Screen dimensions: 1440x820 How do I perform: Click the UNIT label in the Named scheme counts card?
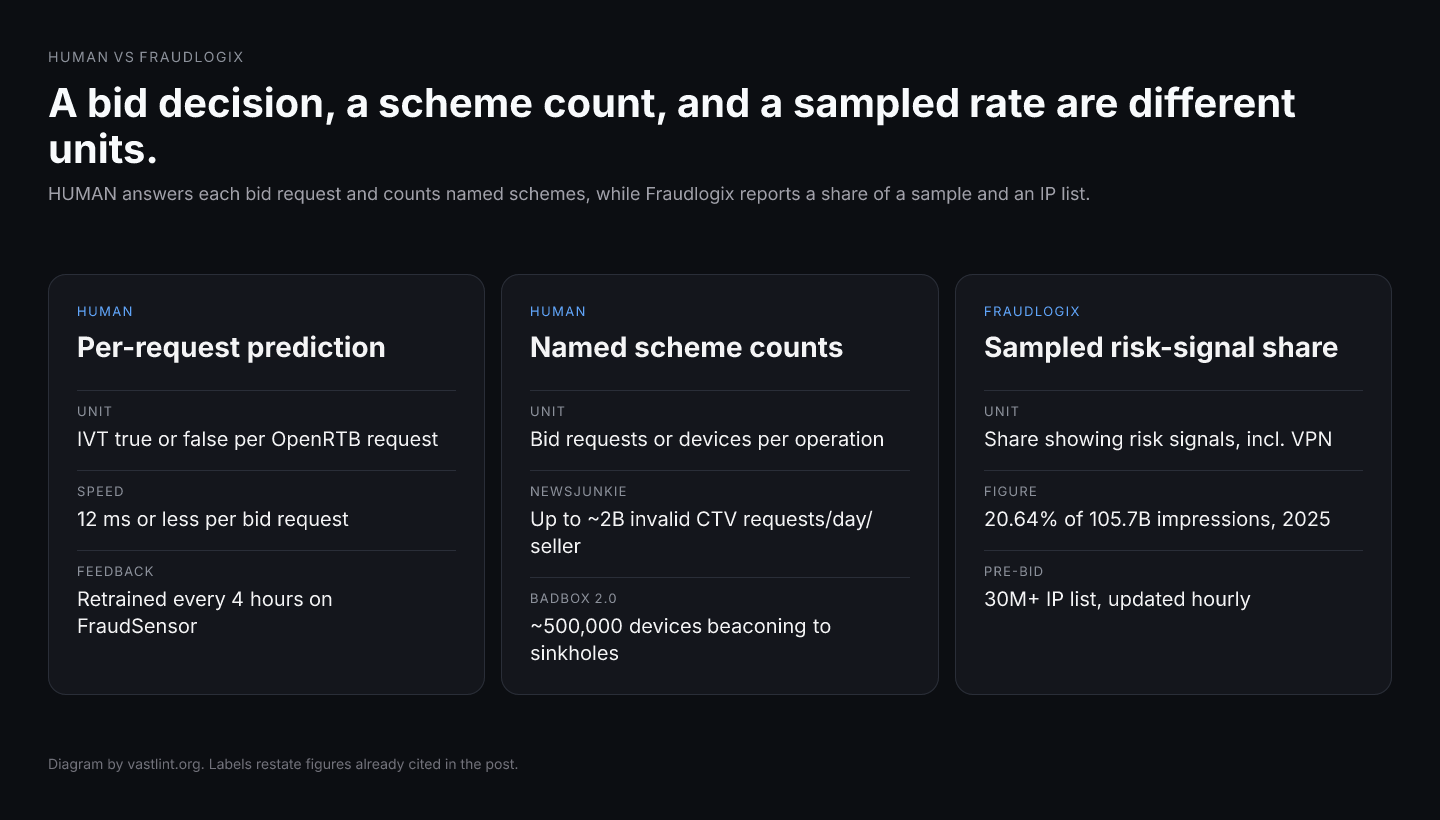(x=548, y=411)
